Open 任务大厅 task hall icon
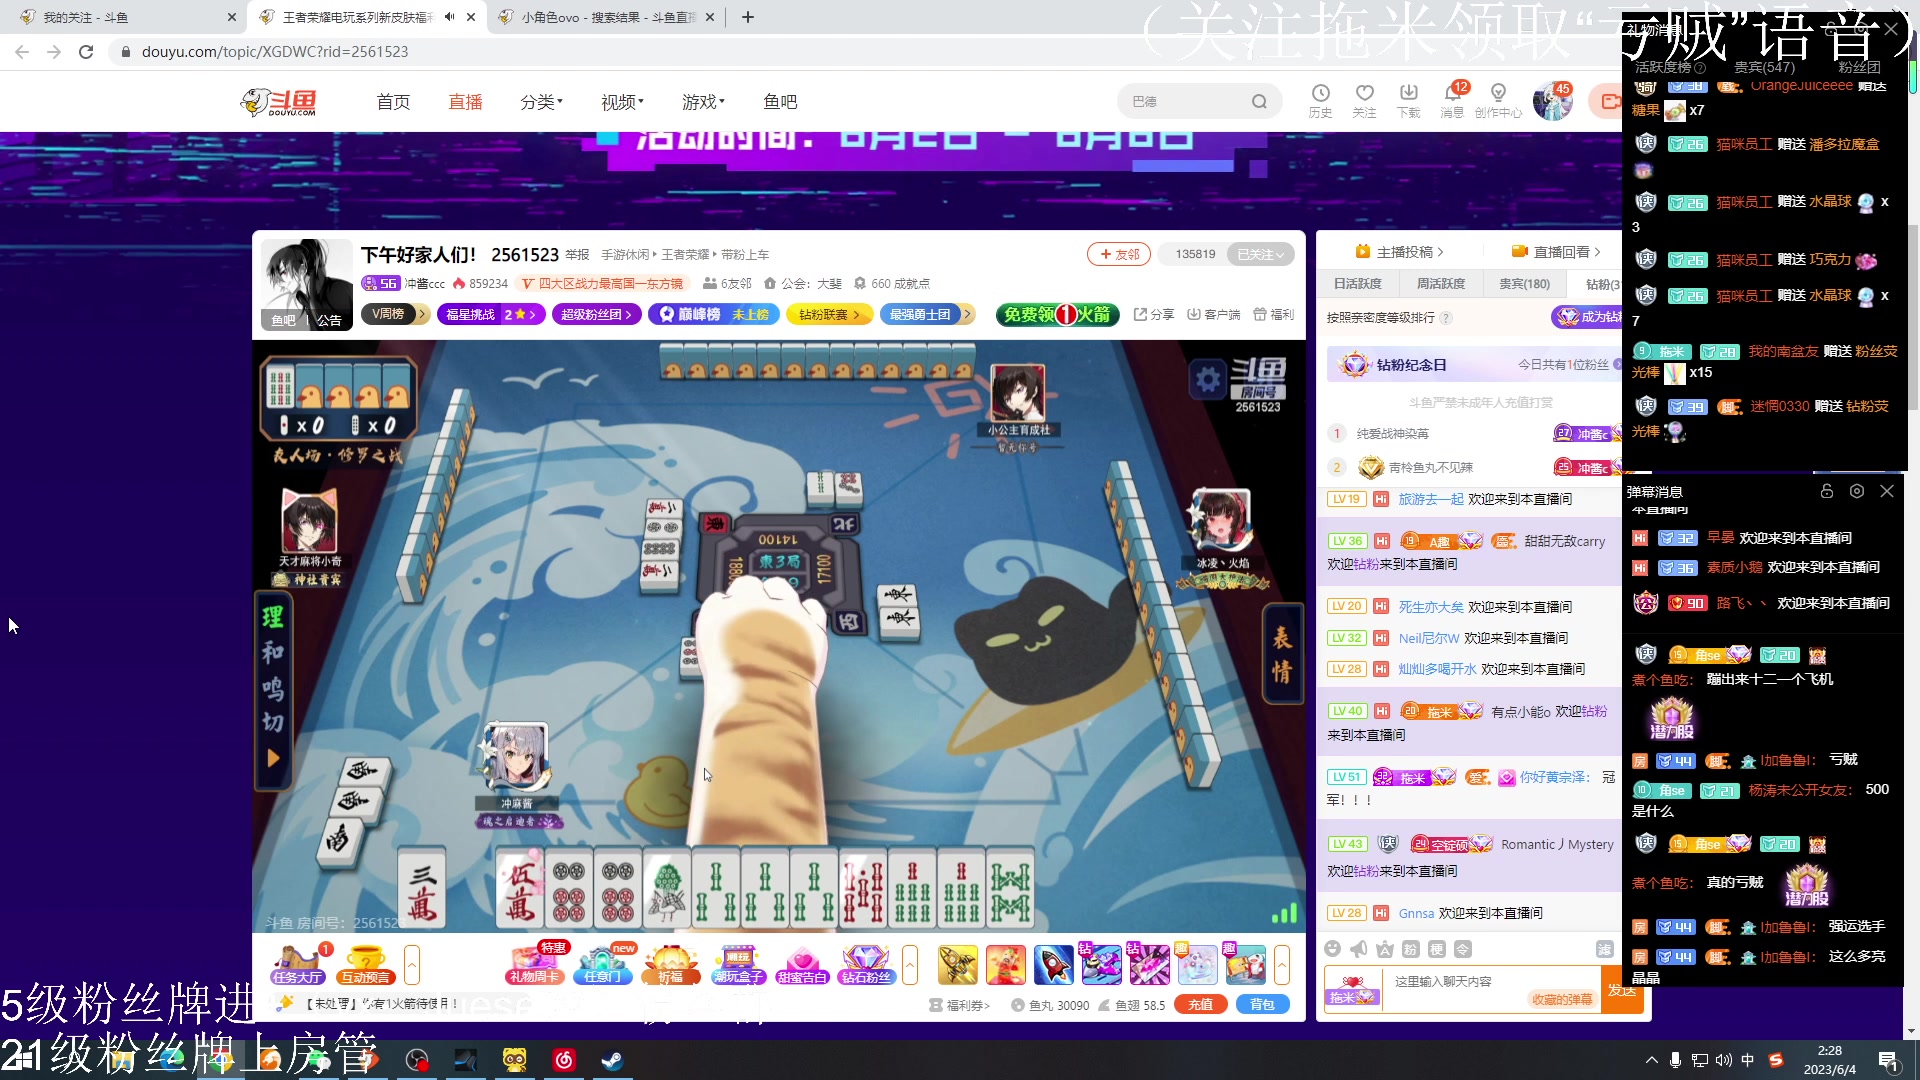 [x=296, y=964]
